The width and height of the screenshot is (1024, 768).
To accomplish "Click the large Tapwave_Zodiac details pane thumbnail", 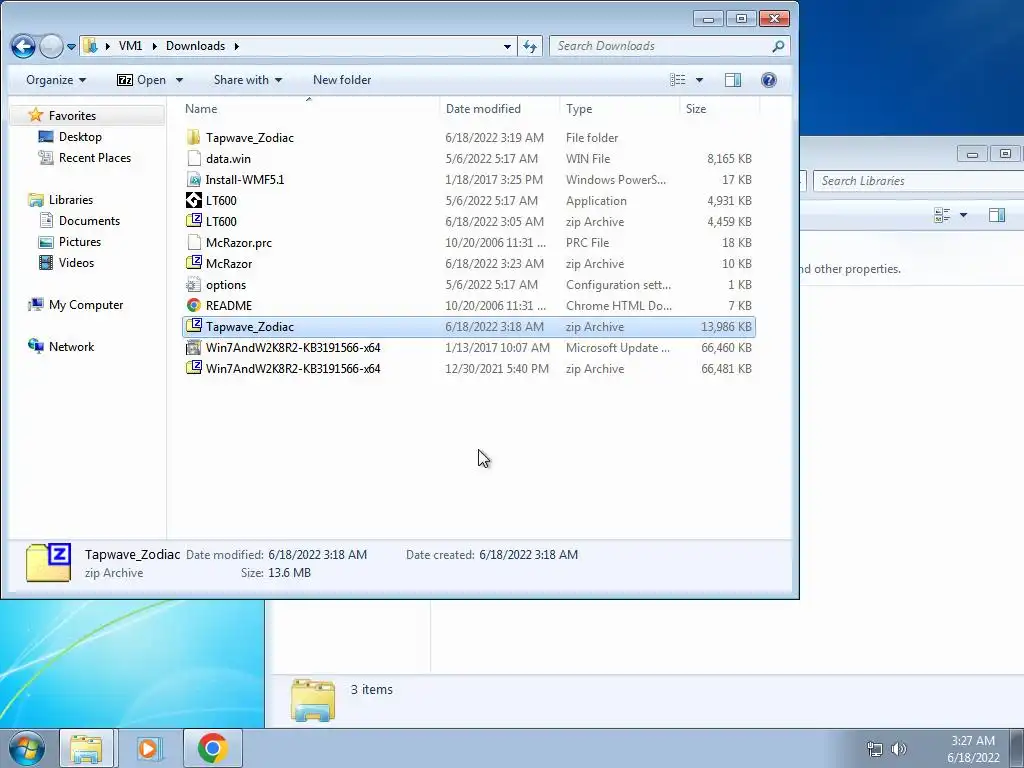I will click(48, 562).
